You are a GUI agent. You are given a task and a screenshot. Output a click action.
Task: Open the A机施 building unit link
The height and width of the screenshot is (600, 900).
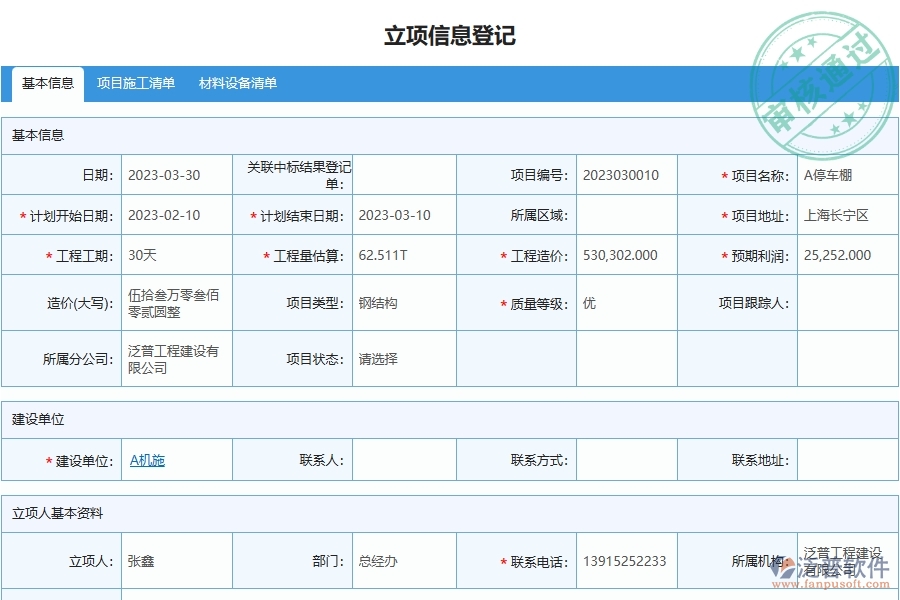point(146,459)
